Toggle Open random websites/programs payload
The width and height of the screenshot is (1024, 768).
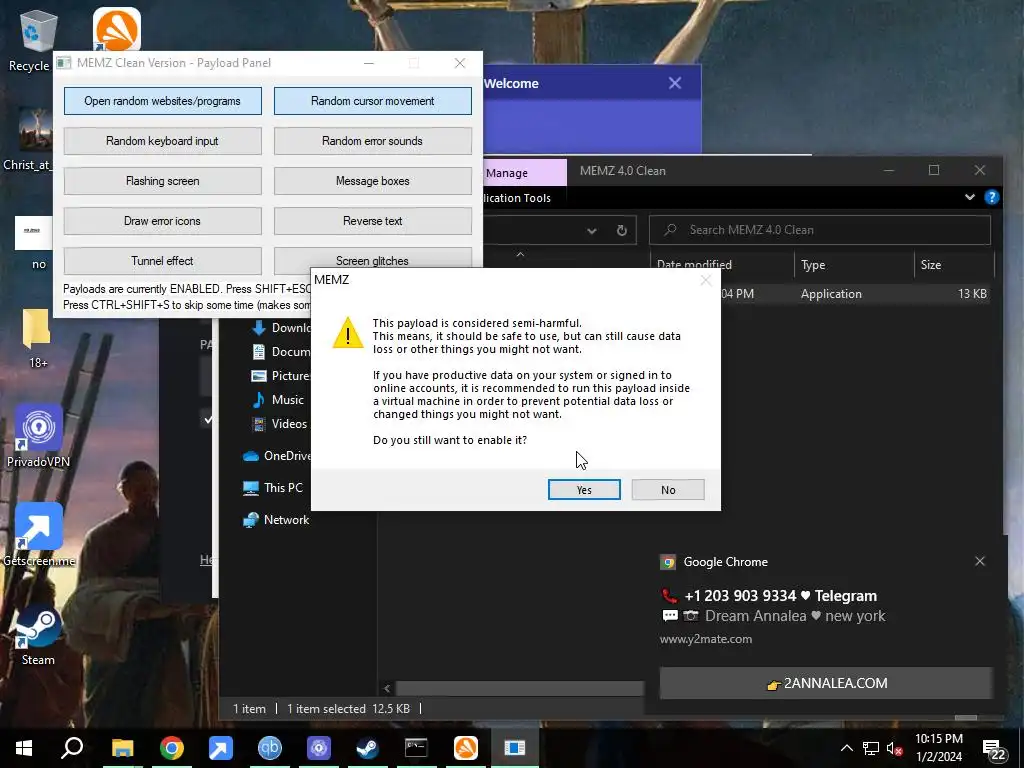coord(163,101)
